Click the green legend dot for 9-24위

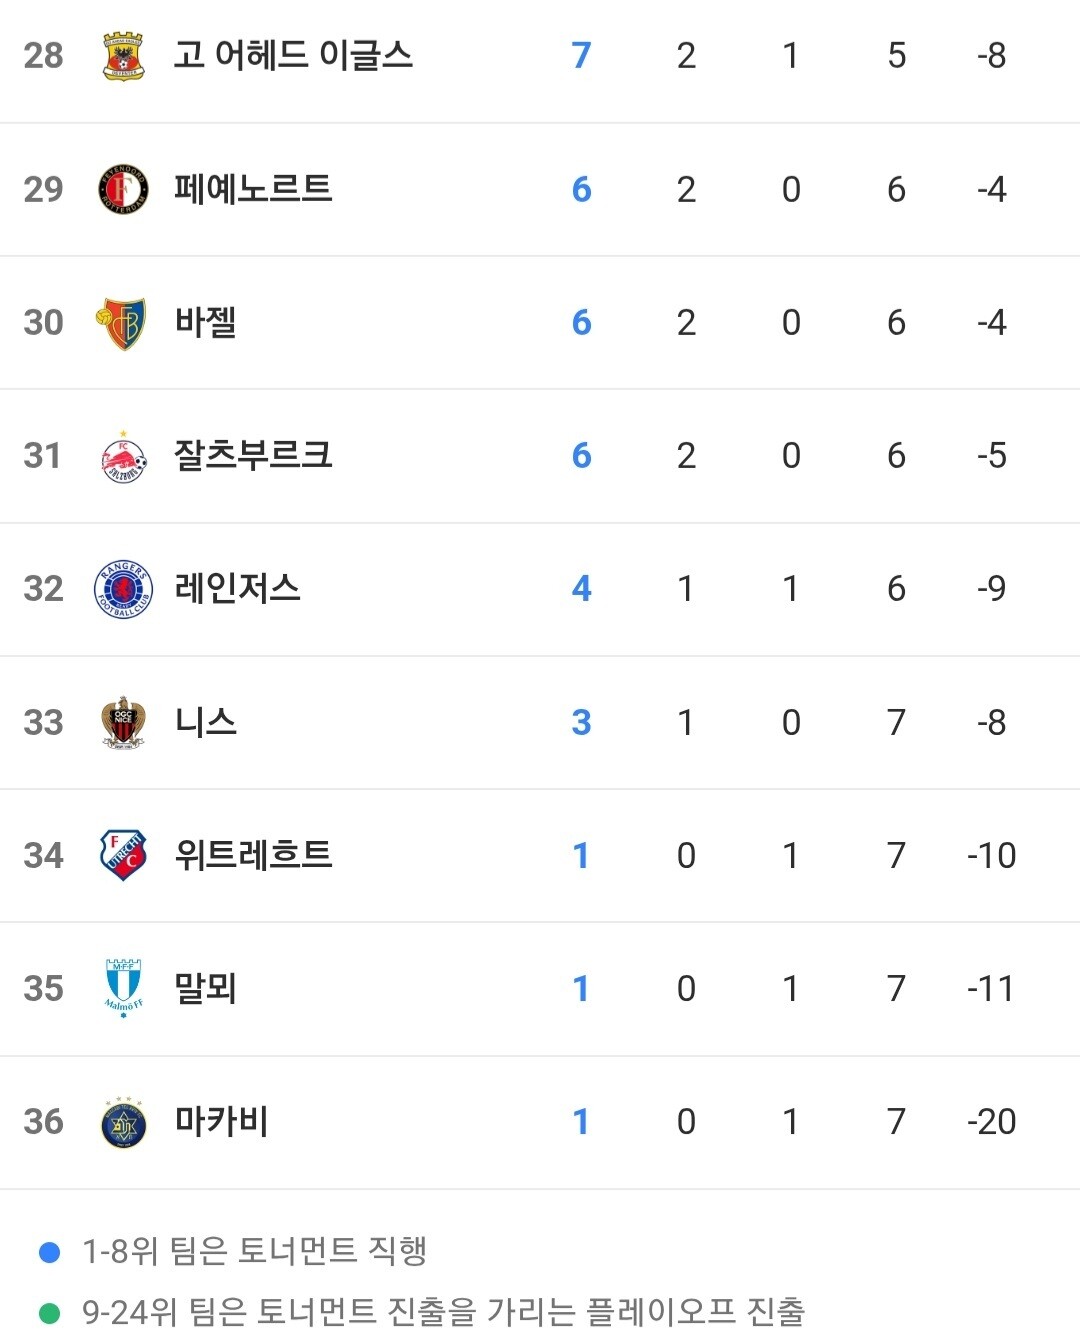(x=49, y=1312)
